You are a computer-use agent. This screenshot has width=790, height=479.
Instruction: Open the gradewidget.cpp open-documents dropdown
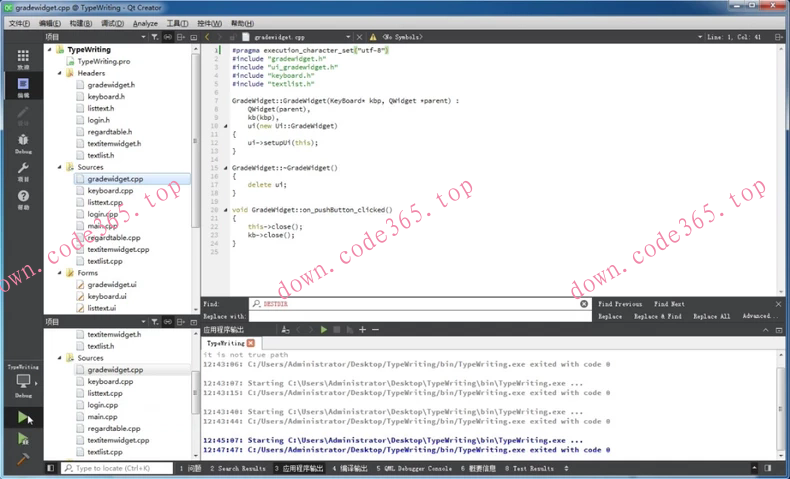pos(347,37)
